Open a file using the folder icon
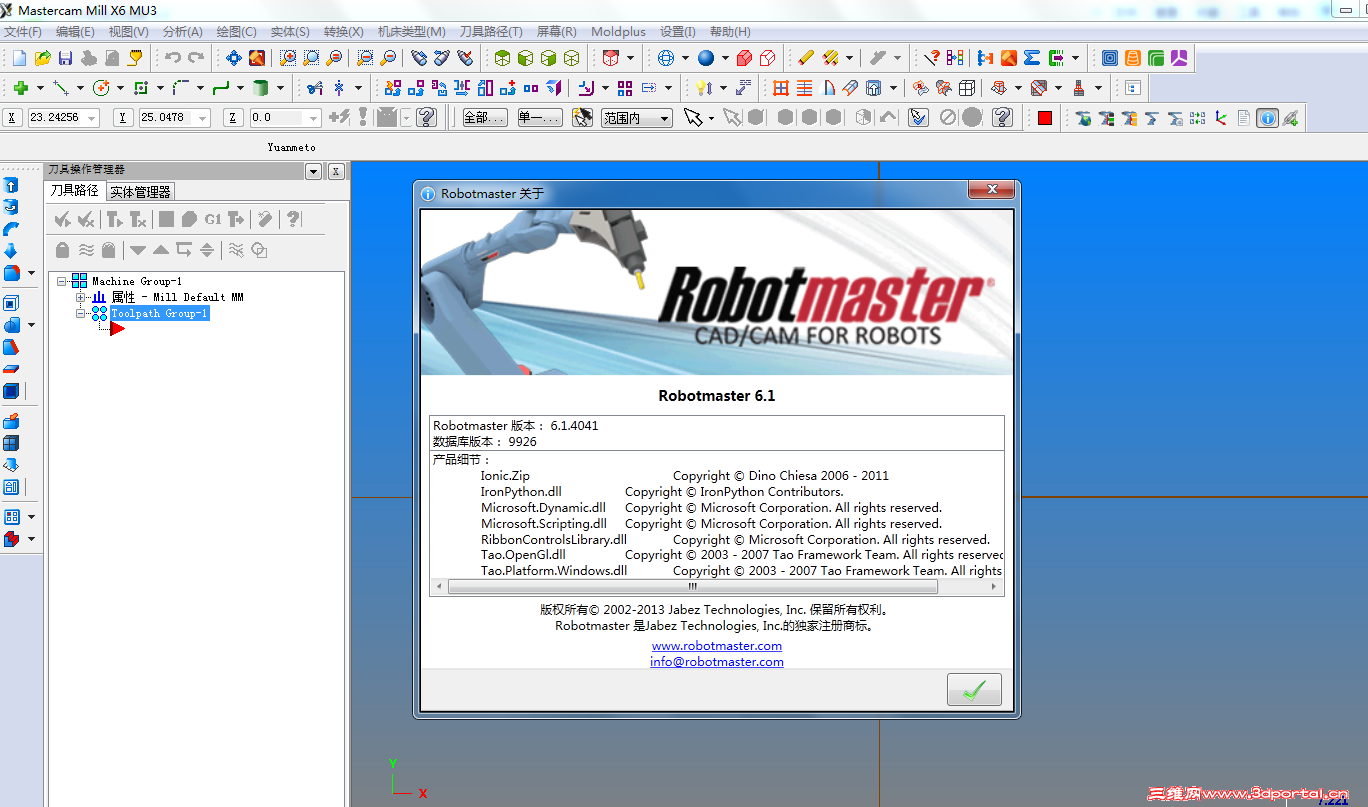This screenshot has height=807, width=1368. pos(43,58)
